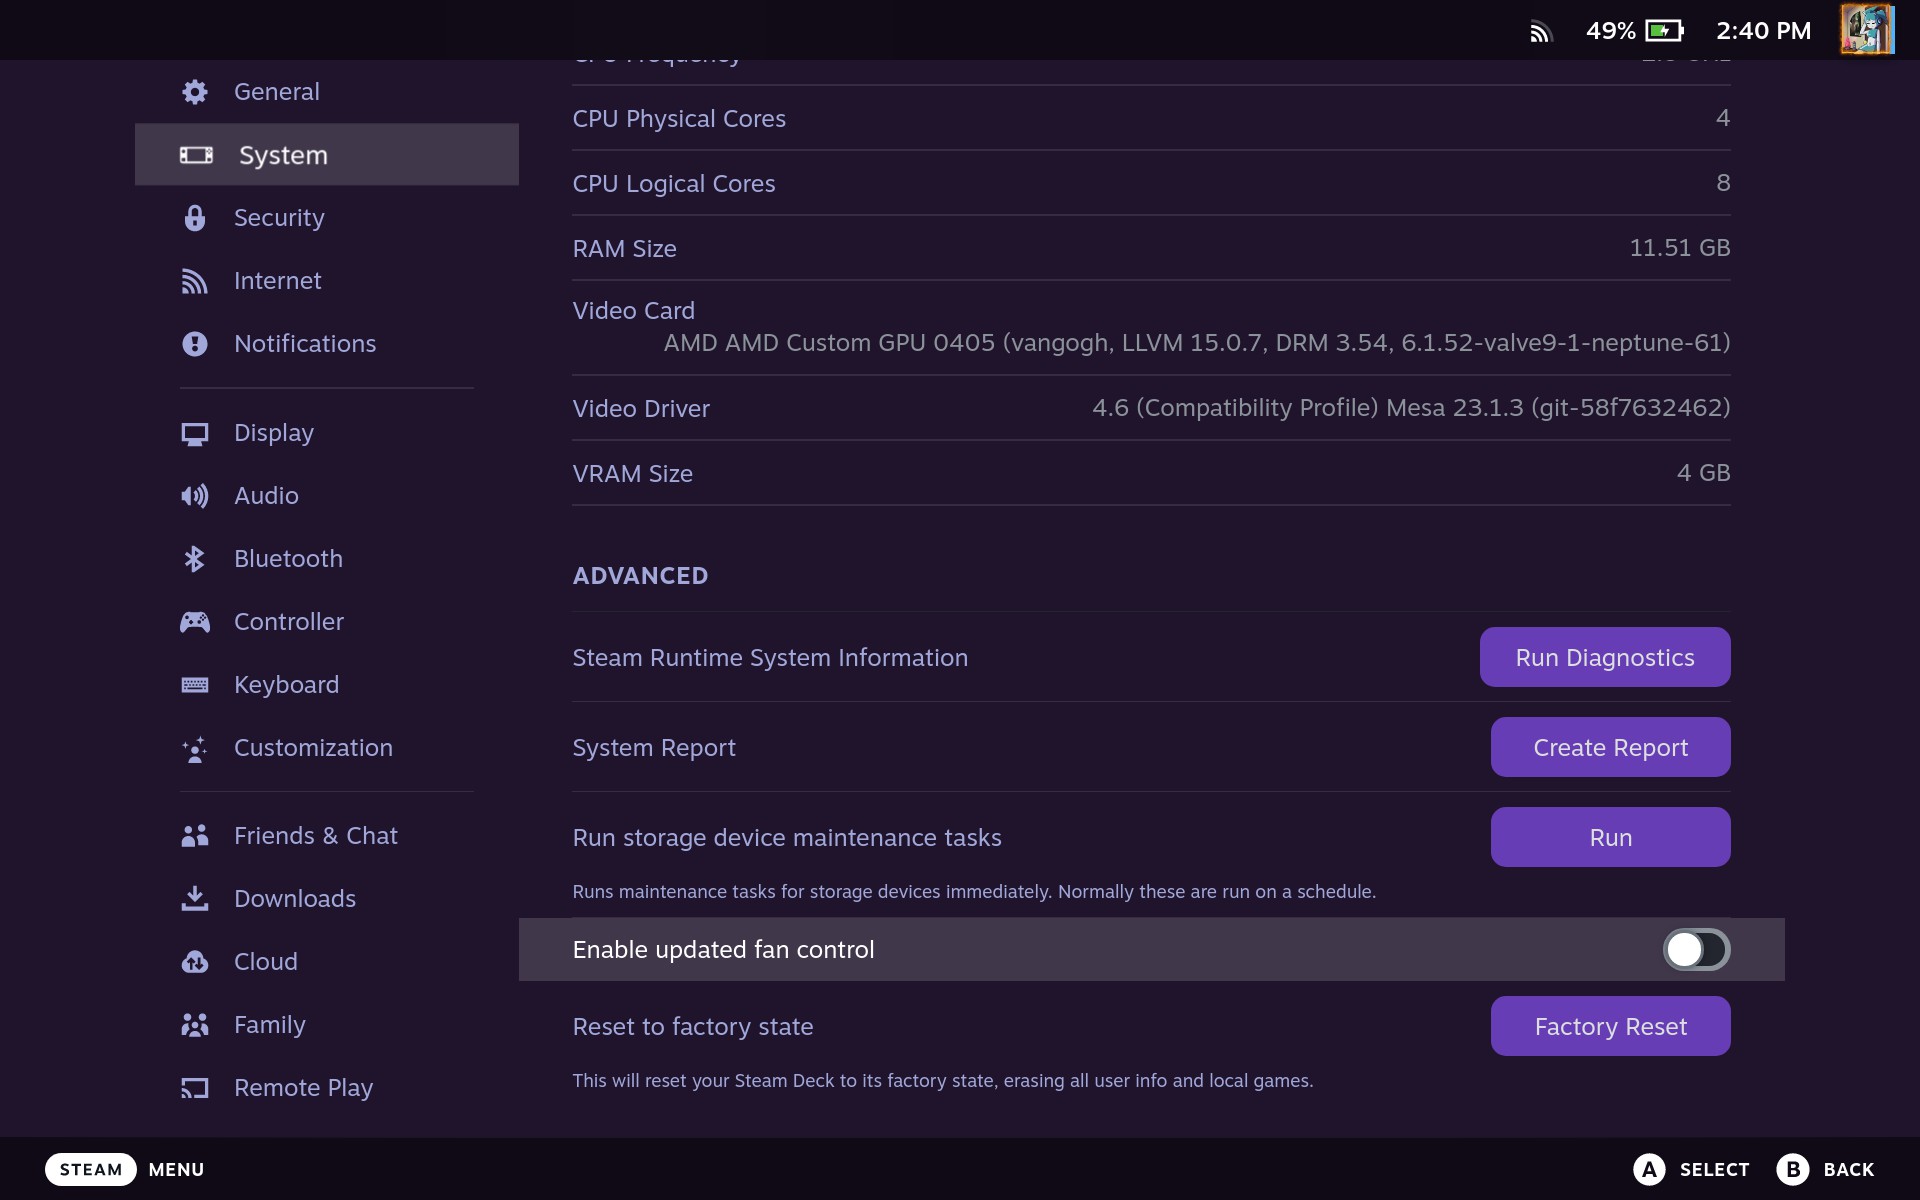Click the Create Report button

pyautogui.click(x=1611, y=747)
